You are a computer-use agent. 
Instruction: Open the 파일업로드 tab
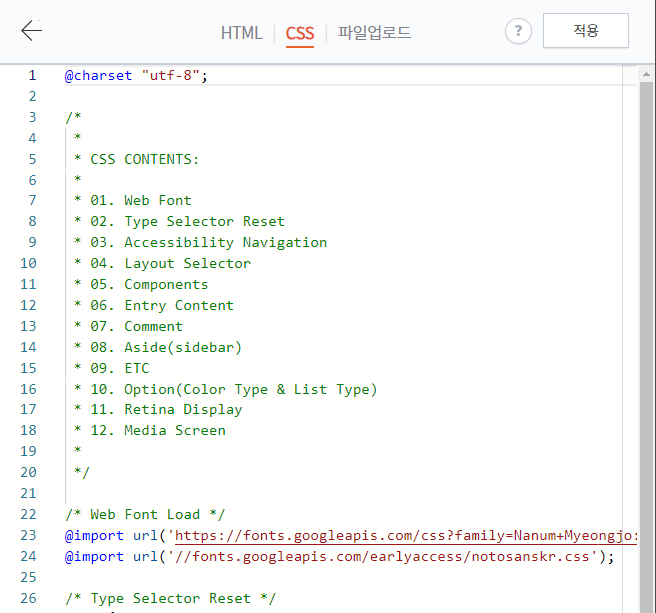374,33
